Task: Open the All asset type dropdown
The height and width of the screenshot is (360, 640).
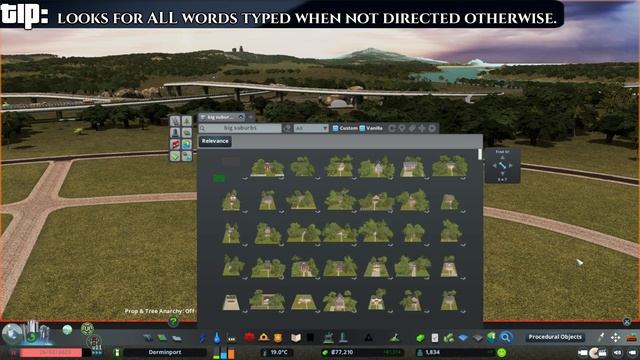Action: [x=311, y=128]
